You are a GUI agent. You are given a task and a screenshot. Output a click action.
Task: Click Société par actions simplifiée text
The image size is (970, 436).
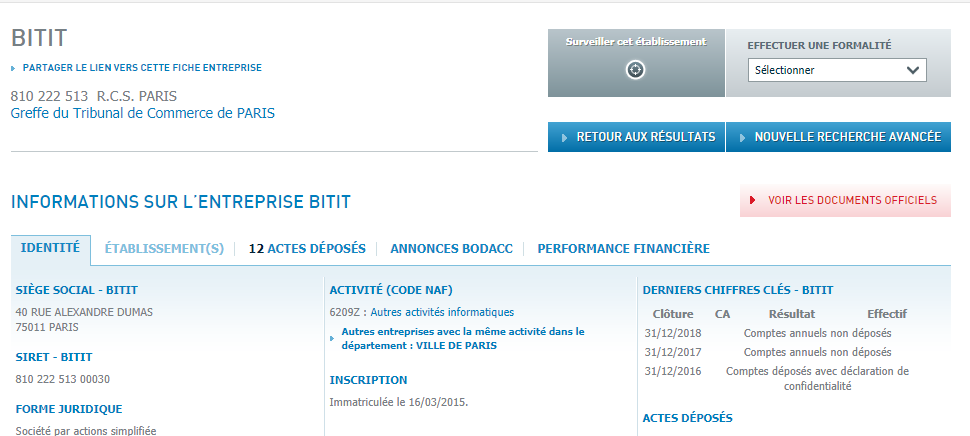(x=86, y=430)
